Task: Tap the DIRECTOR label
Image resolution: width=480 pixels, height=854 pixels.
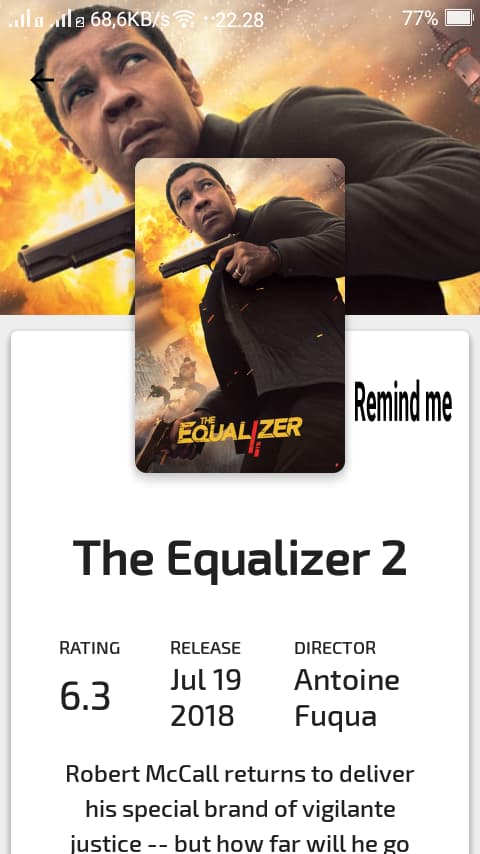Action: (335, 648)
